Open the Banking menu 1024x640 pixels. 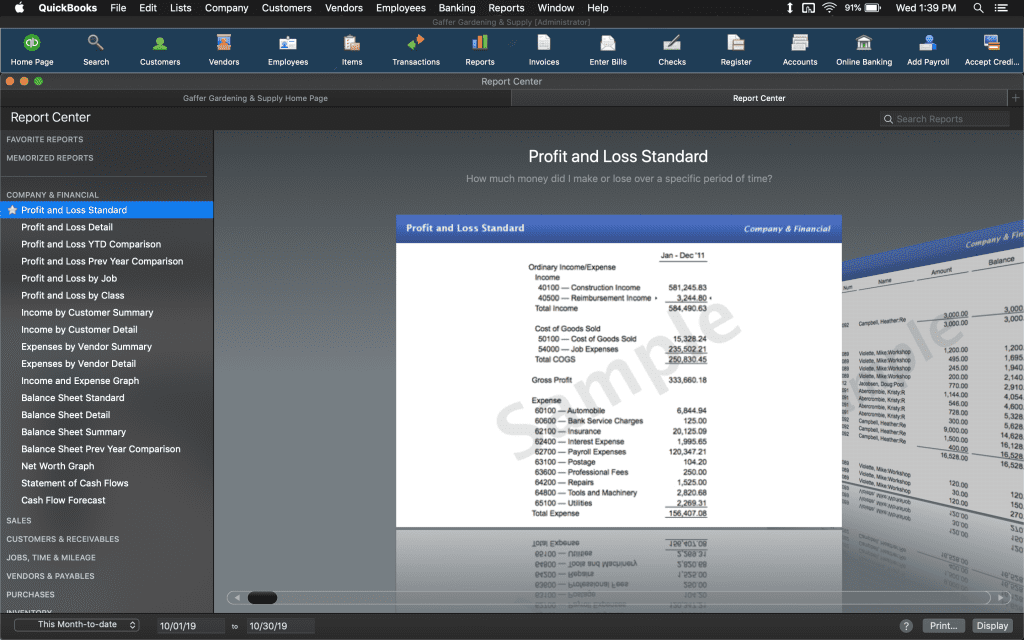point(456,8)
